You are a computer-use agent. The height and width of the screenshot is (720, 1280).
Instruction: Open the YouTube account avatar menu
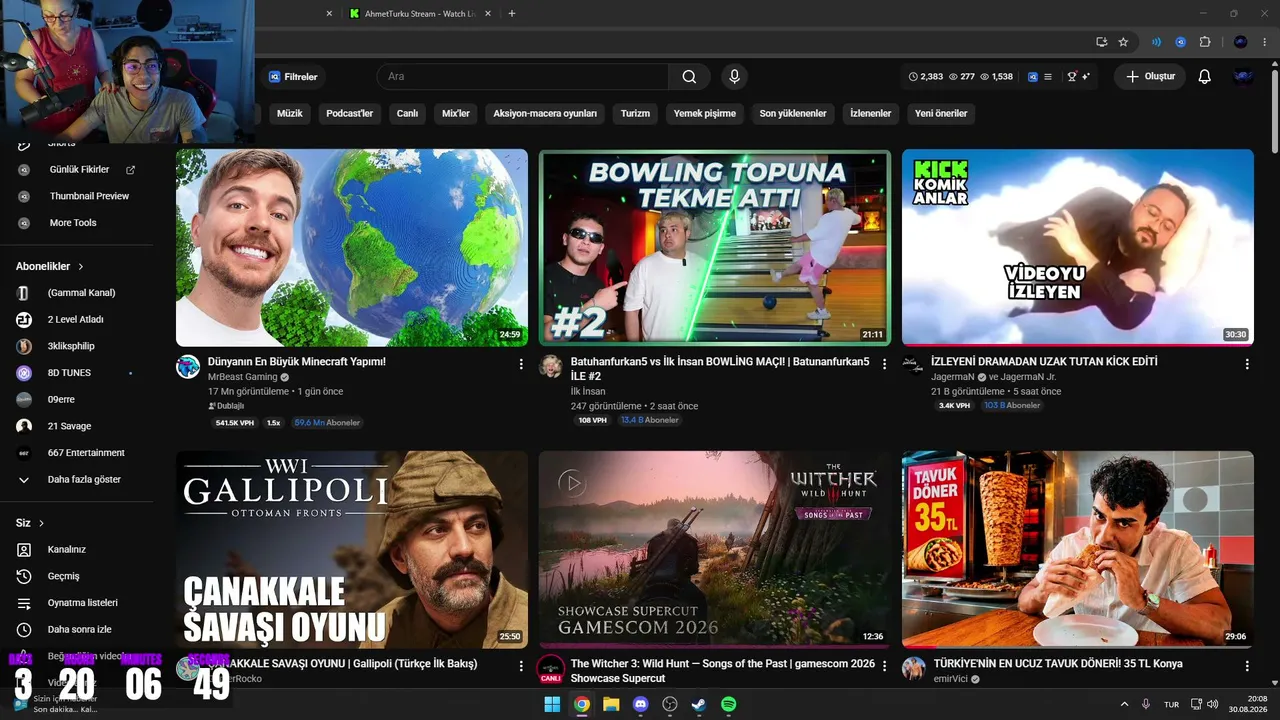1243,77
